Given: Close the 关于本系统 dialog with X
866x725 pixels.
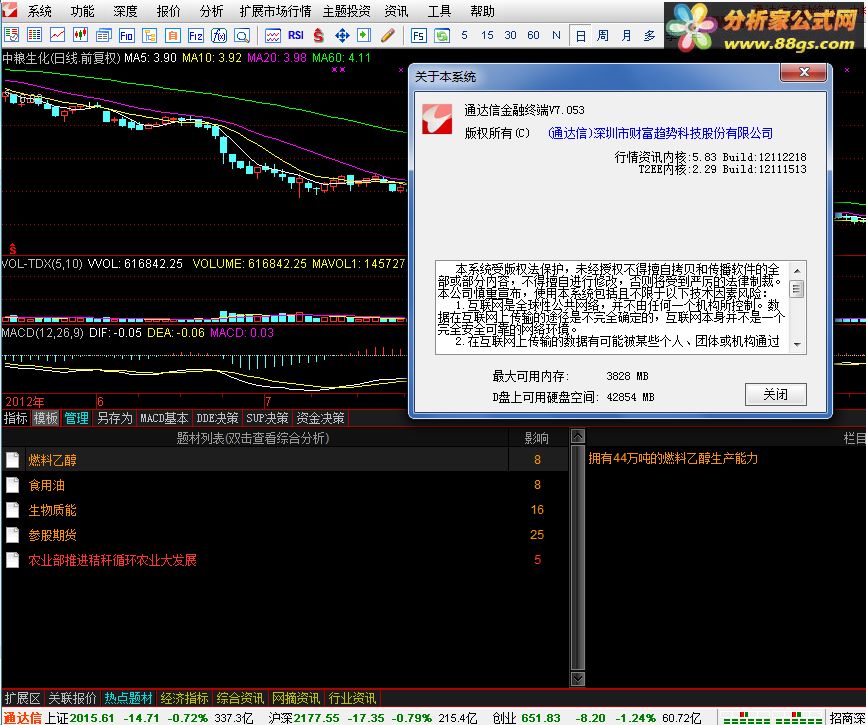Looking at the screenshot, I should point(804,72).
